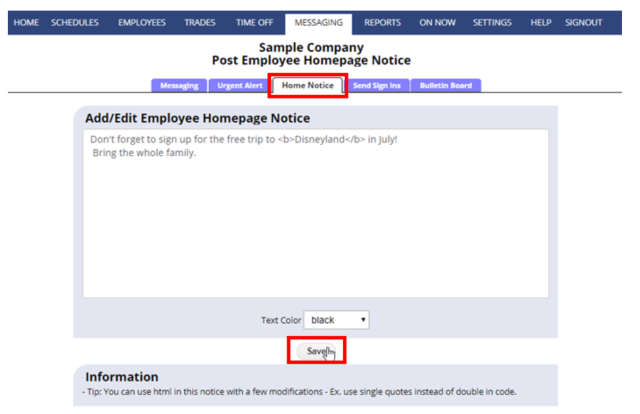Open the EMPLOYEES section
The width and height of the screenshot is (640, 414).
pyautogui.click(x=142, y=23)
